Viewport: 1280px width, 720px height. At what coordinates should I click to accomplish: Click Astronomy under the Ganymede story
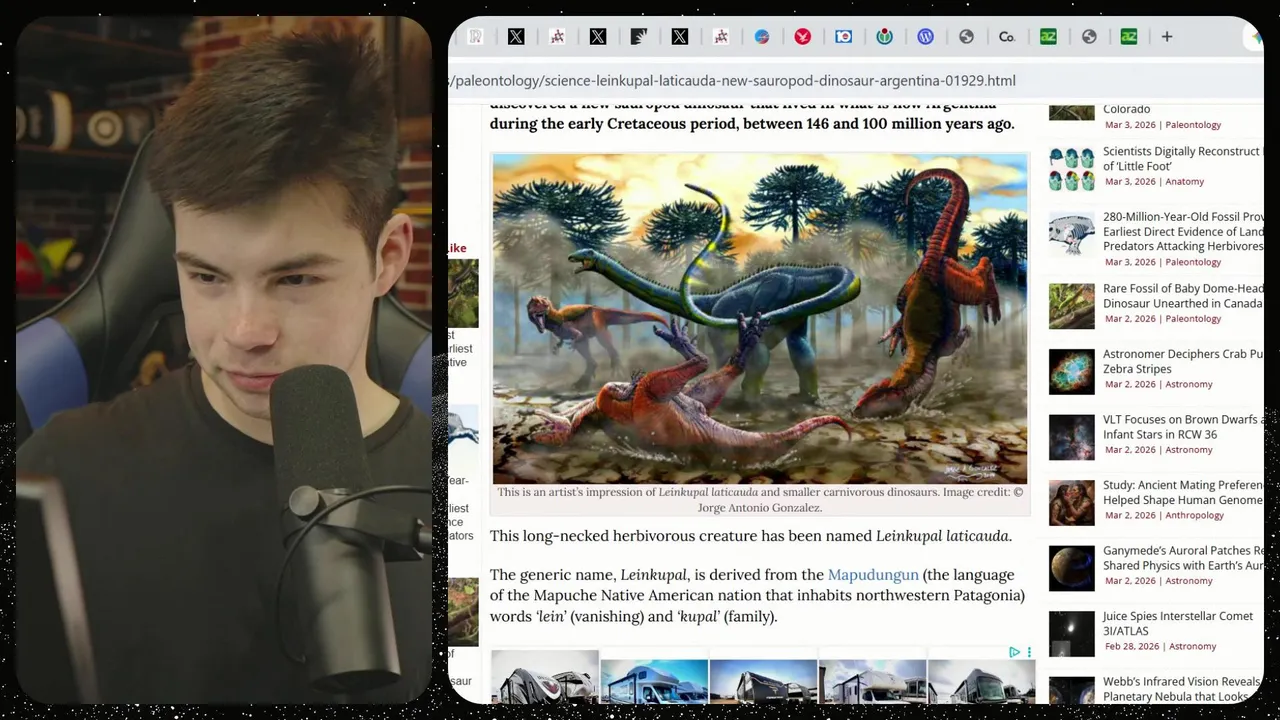[x=1189, y=581]
